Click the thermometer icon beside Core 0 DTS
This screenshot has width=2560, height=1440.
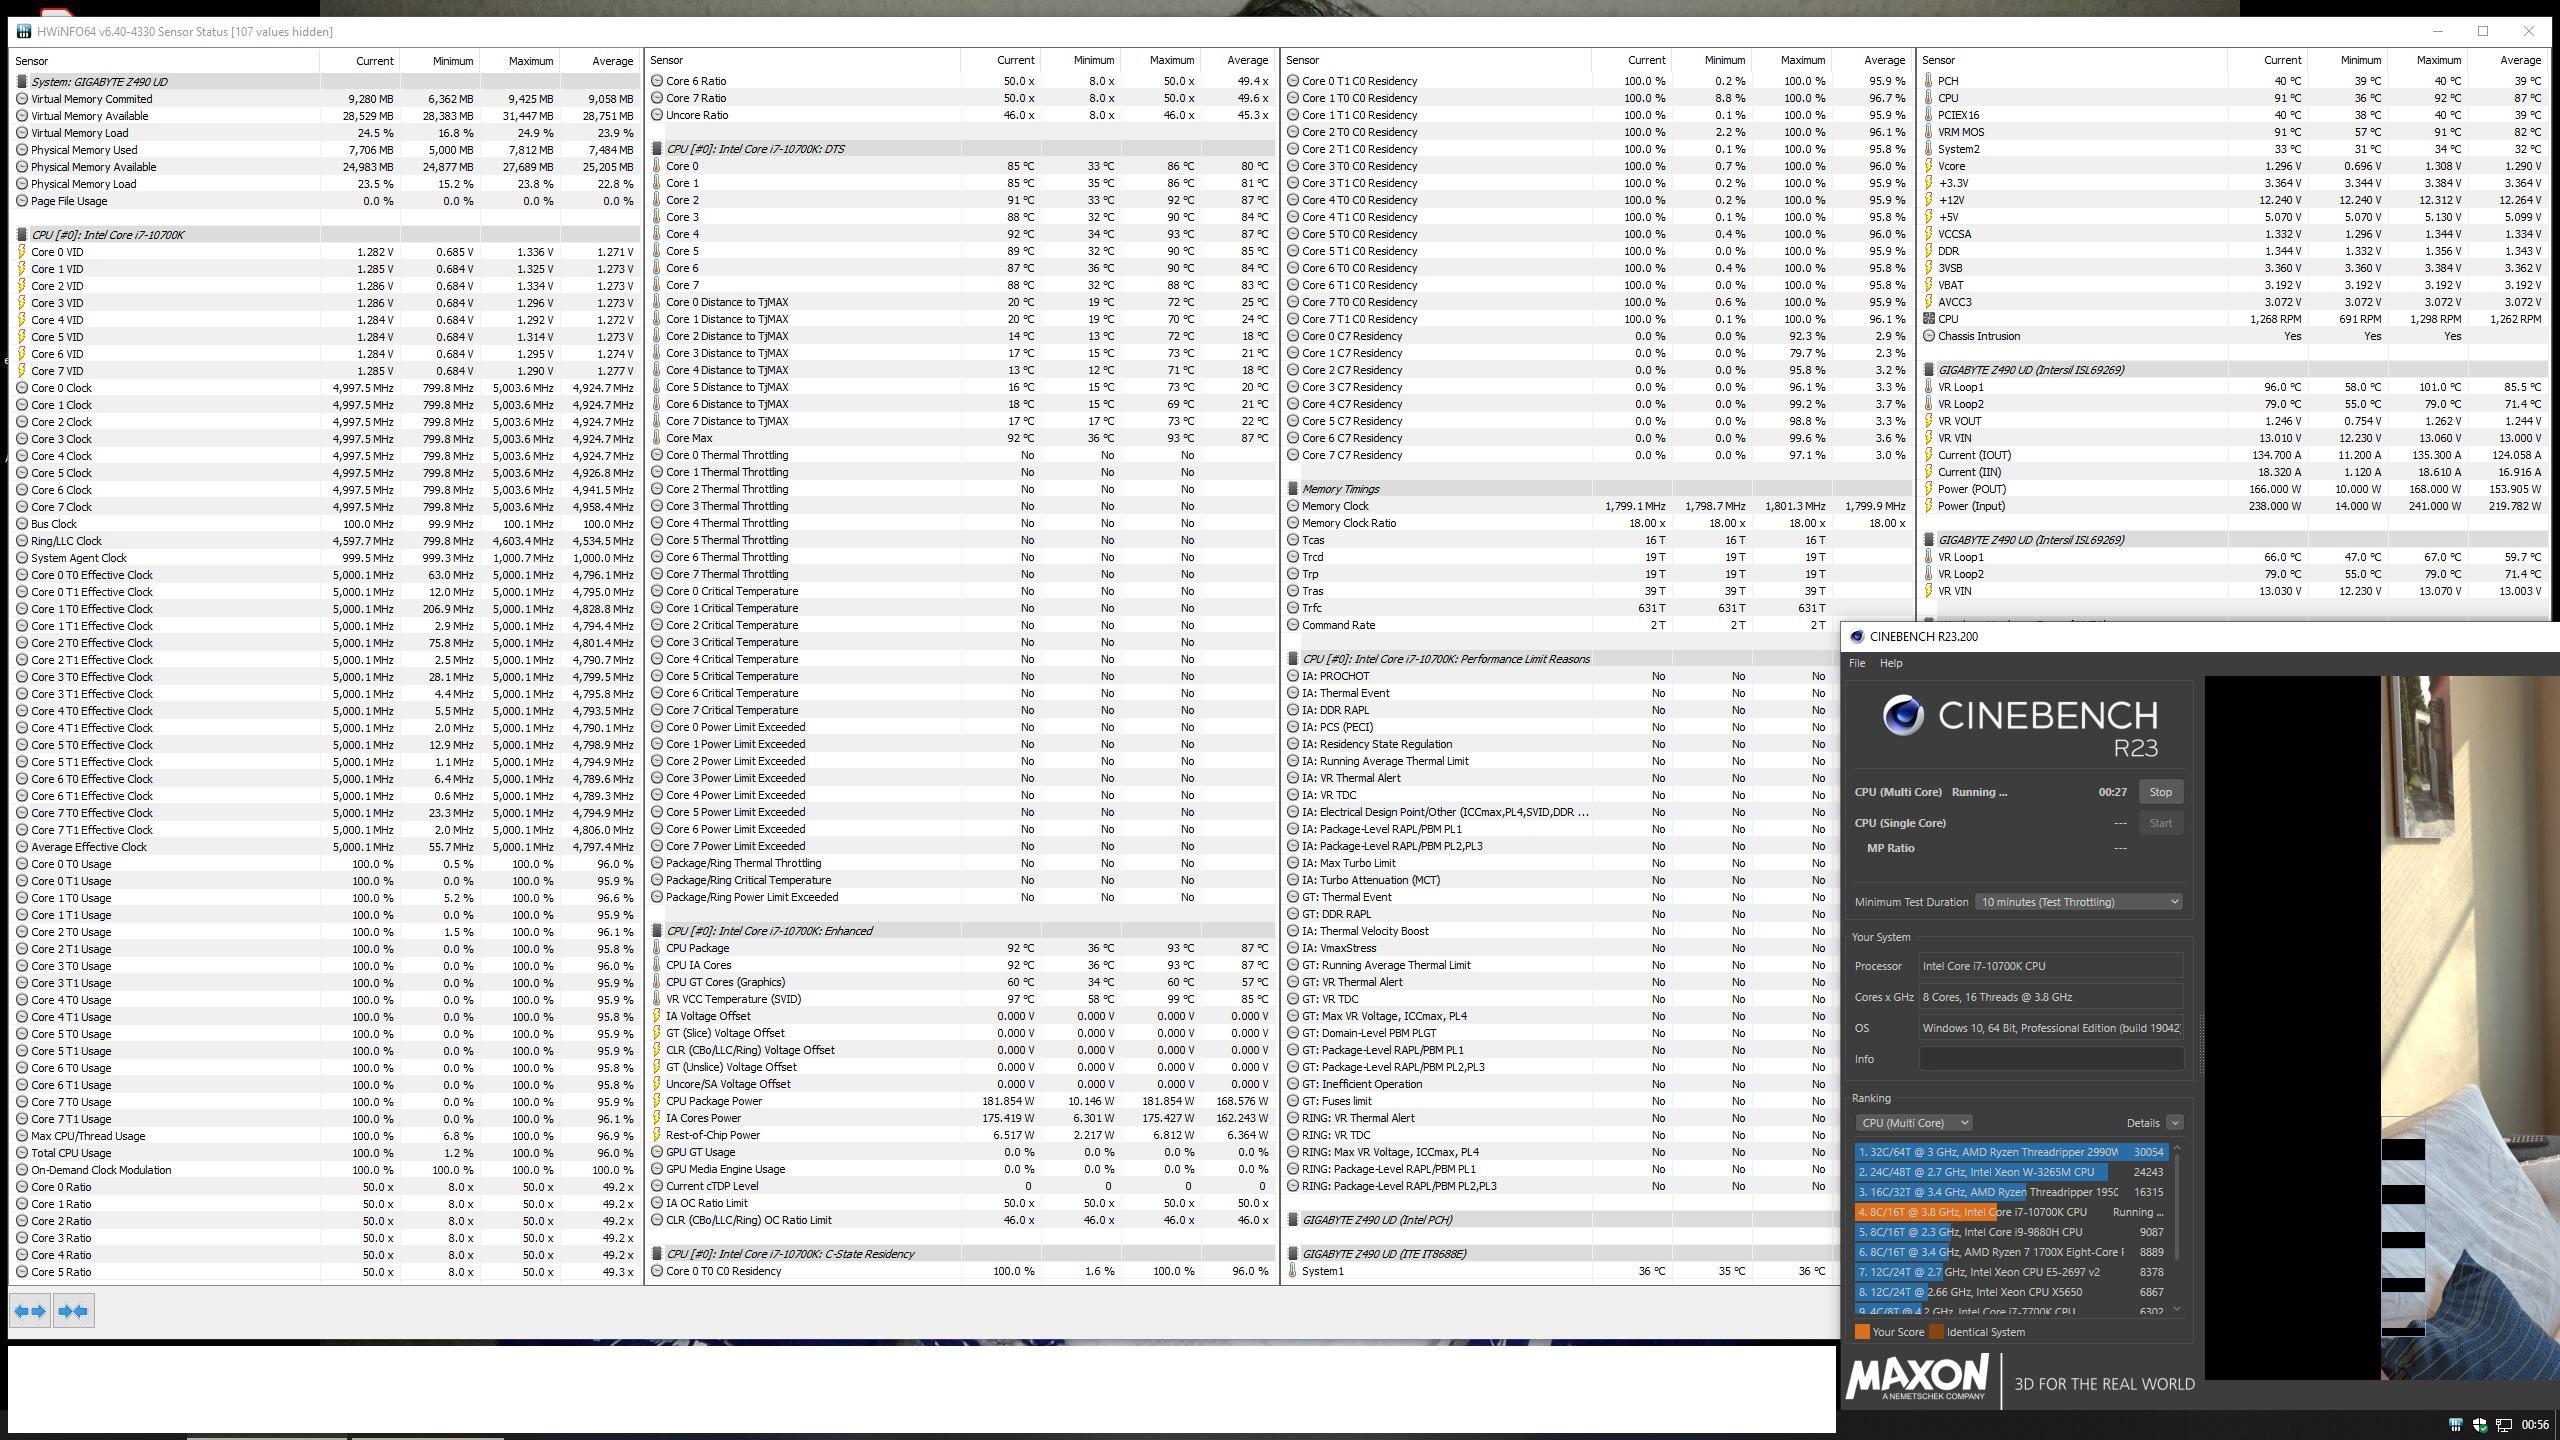657,166
